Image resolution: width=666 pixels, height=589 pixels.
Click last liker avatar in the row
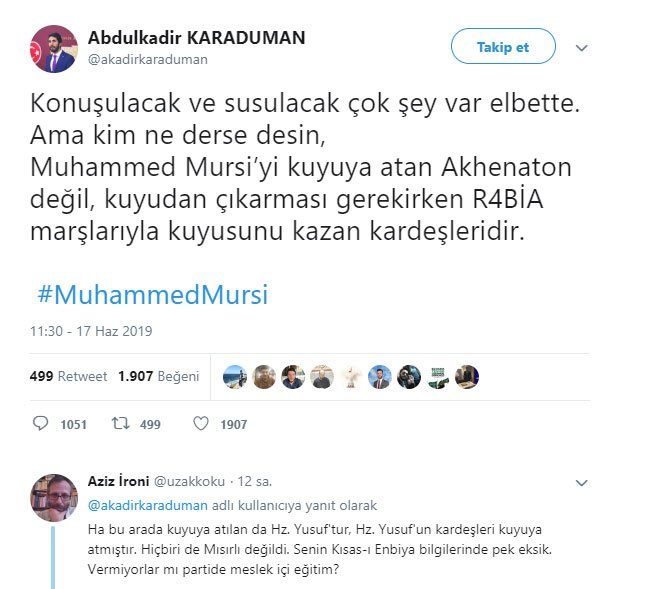pos(467,377)
